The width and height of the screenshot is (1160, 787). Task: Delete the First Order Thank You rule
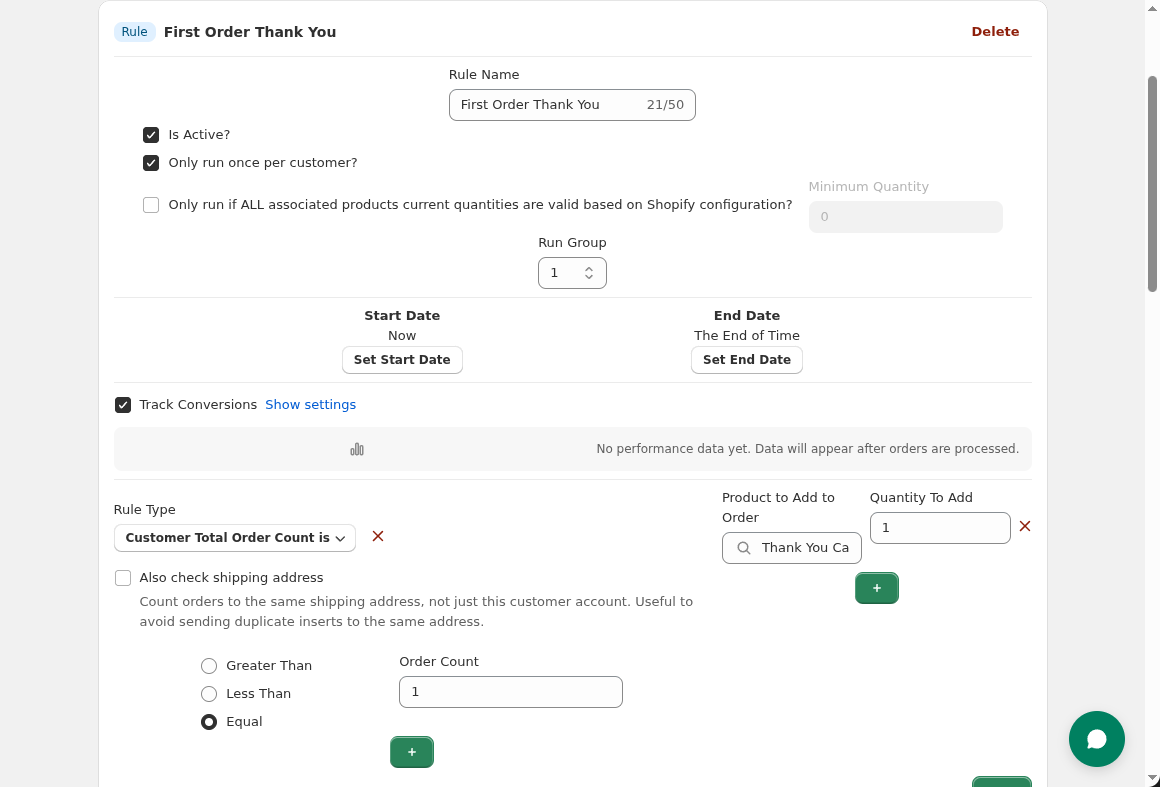[995, 31]
